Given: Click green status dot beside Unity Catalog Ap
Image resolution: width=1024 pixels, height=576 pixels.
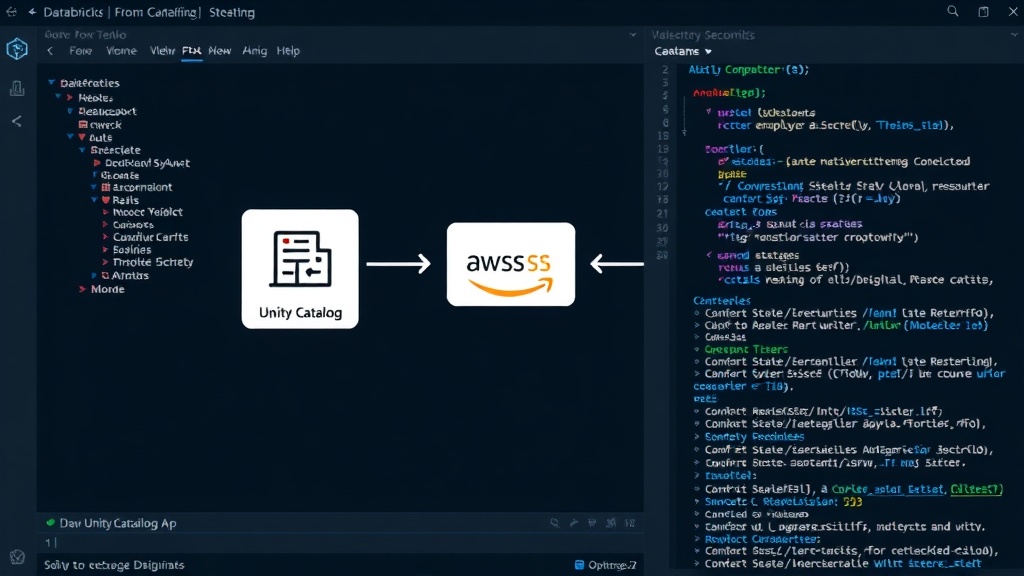Looking at the screenshot, I should [x=50, y=522].
